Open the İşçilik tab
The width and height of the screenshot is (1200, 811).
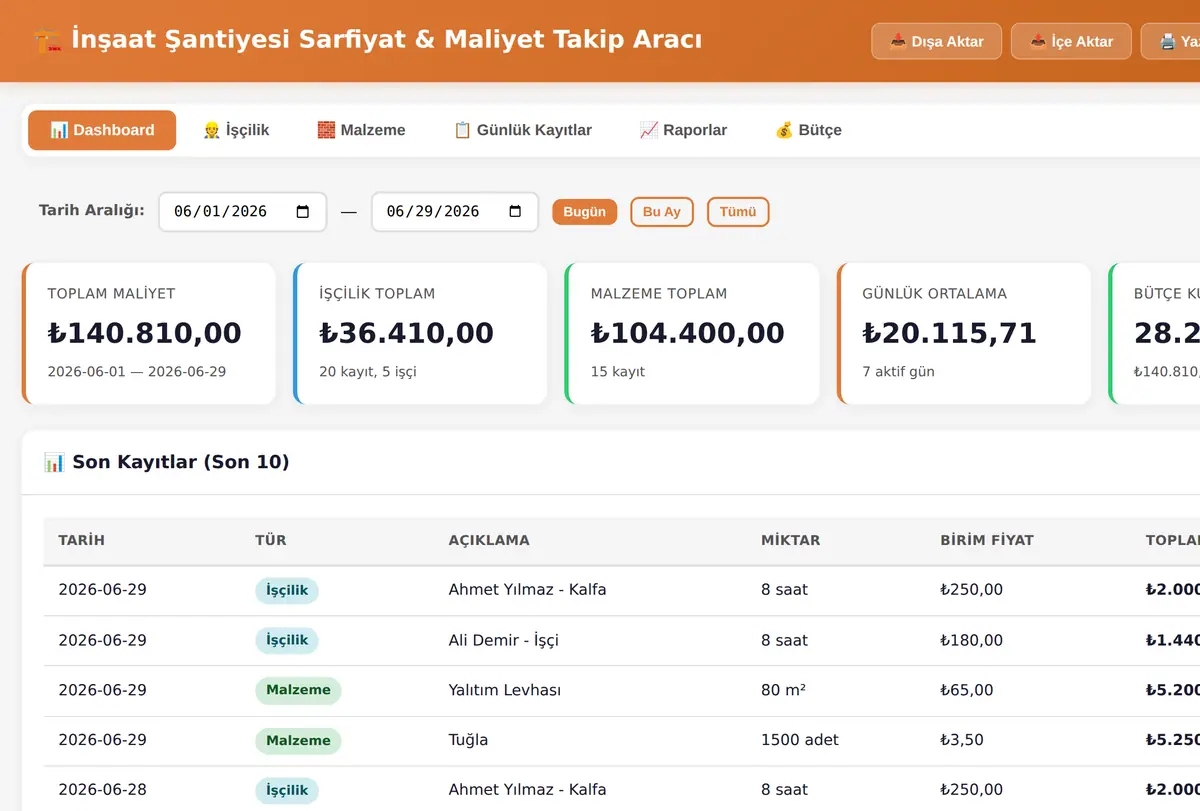(x=236, y=130)
